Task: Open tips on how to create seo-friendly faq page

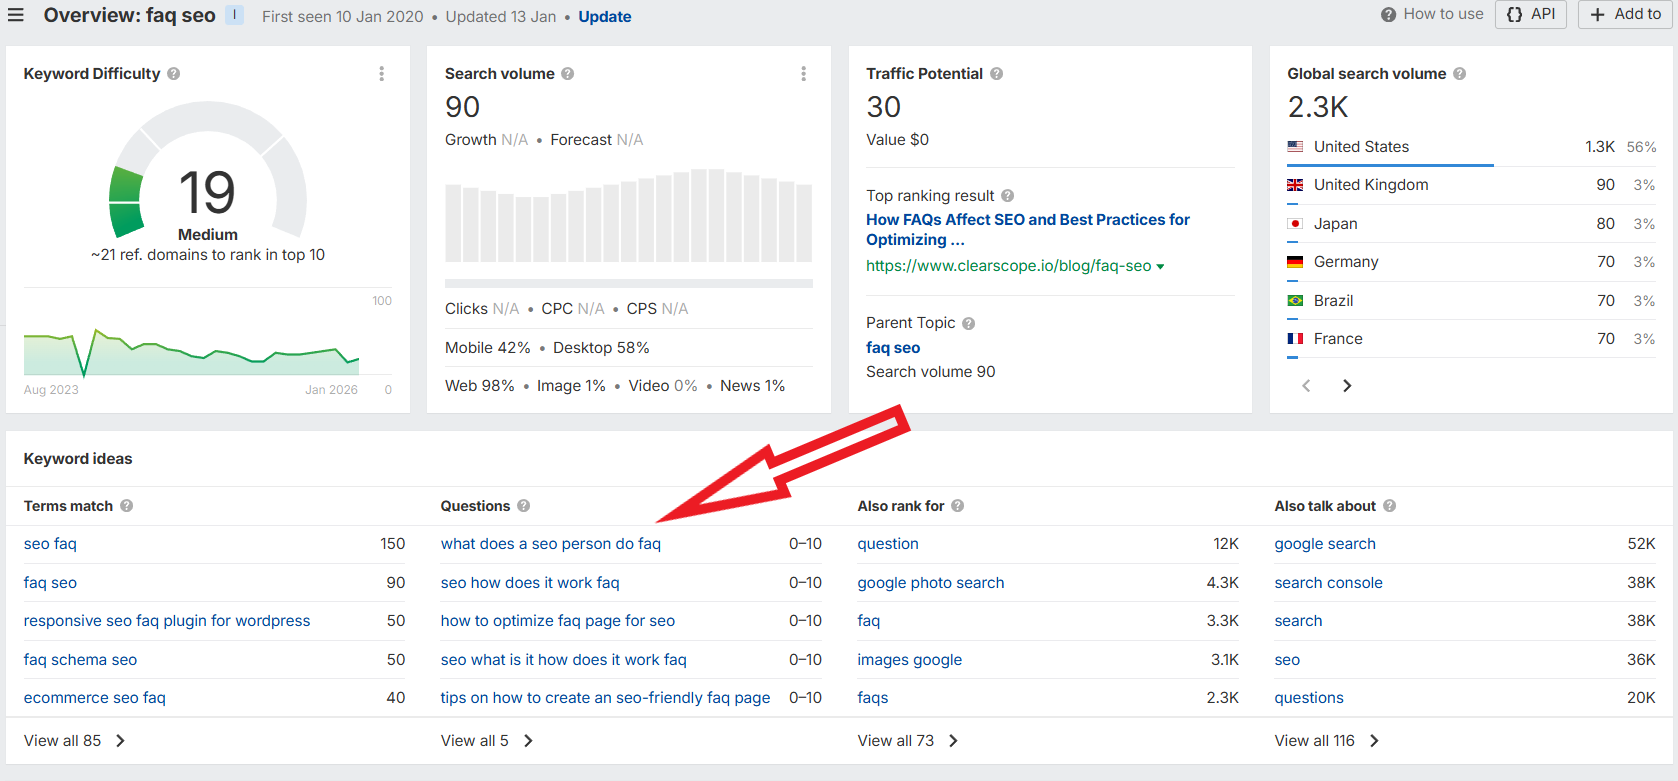Action: 605,698
